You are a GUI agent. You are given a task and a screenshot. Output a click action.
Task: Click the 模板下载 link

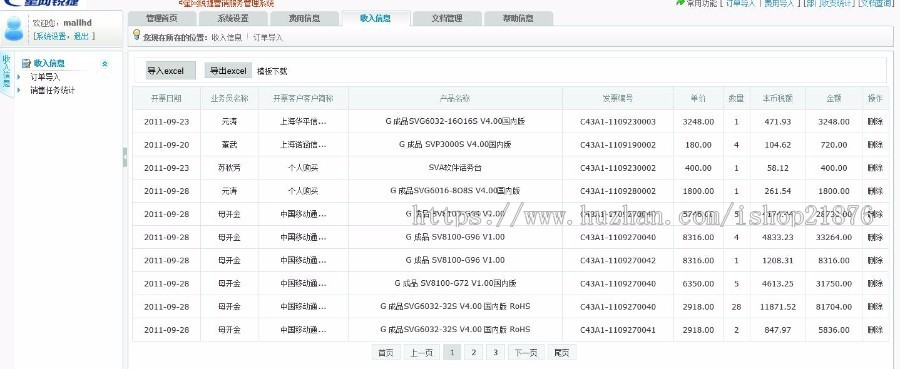pyautogui.click(x=271, y=71)
